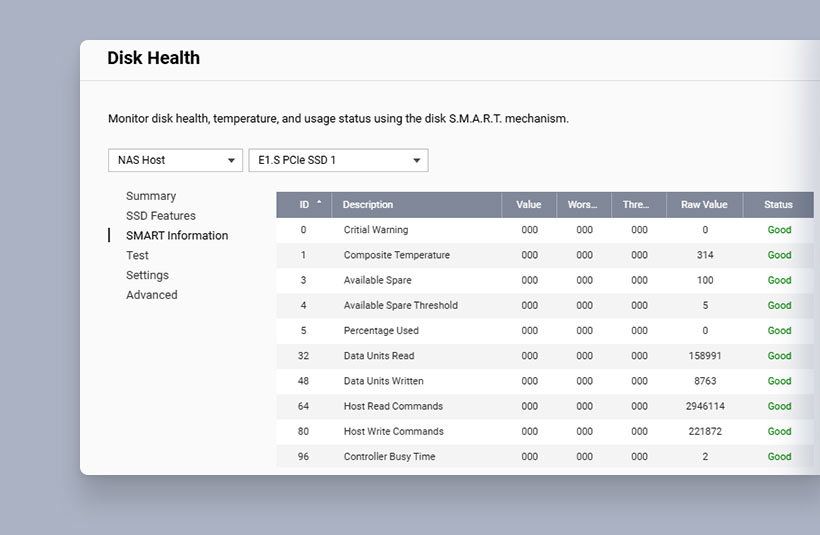820x535 pixels.
Task: Open the NAS Host dropdown
Action: click(x=175, y=160)
